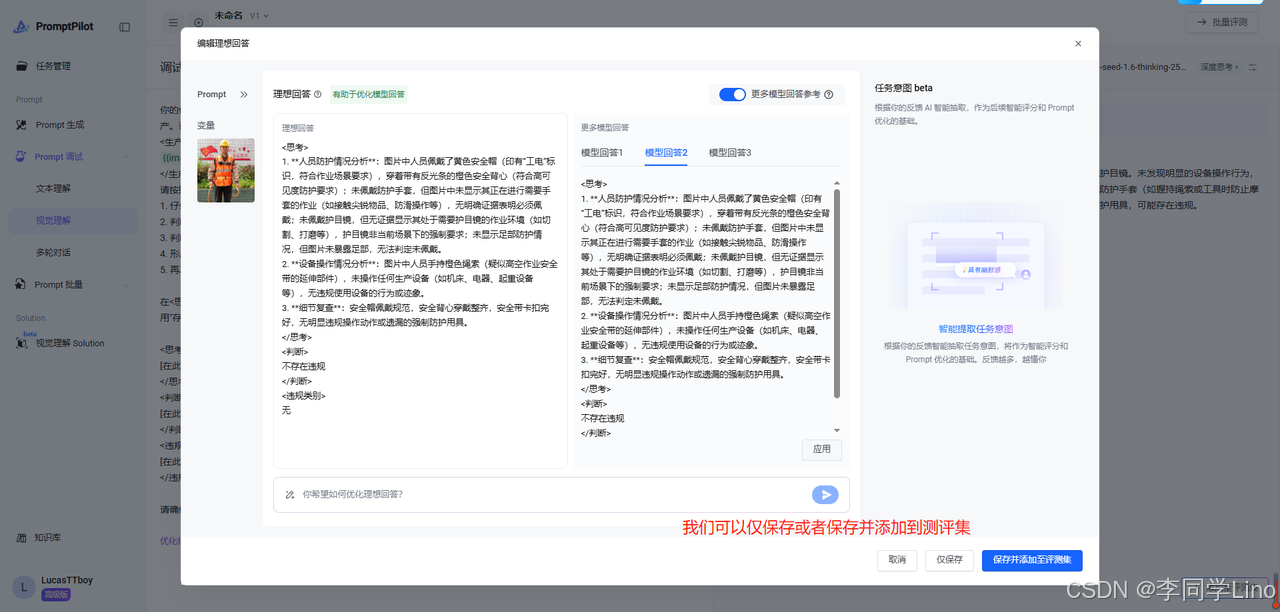
Task: Click the hamburger list icon in header
Action: point(173,22)
